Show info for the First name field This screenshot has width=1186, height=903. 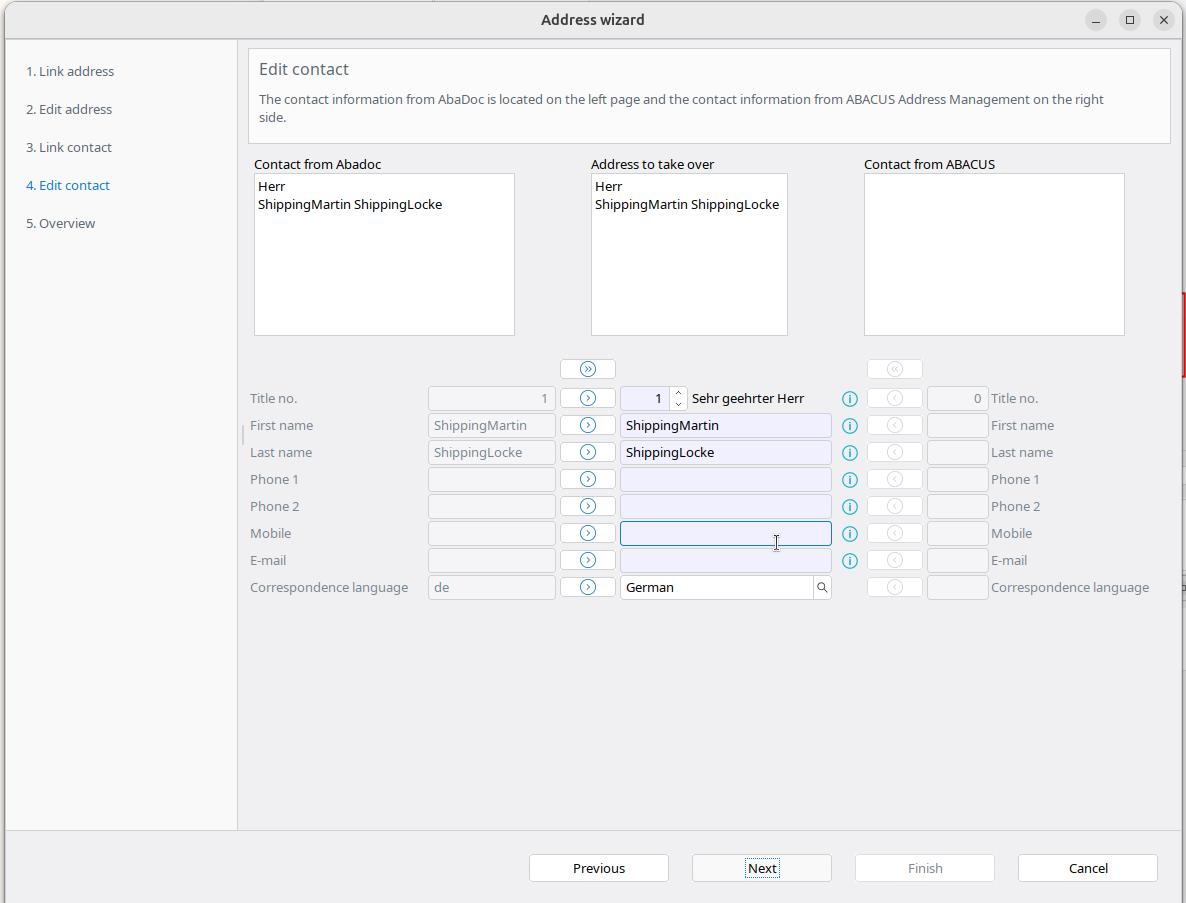pyautogui.click(x=850, y=426)
